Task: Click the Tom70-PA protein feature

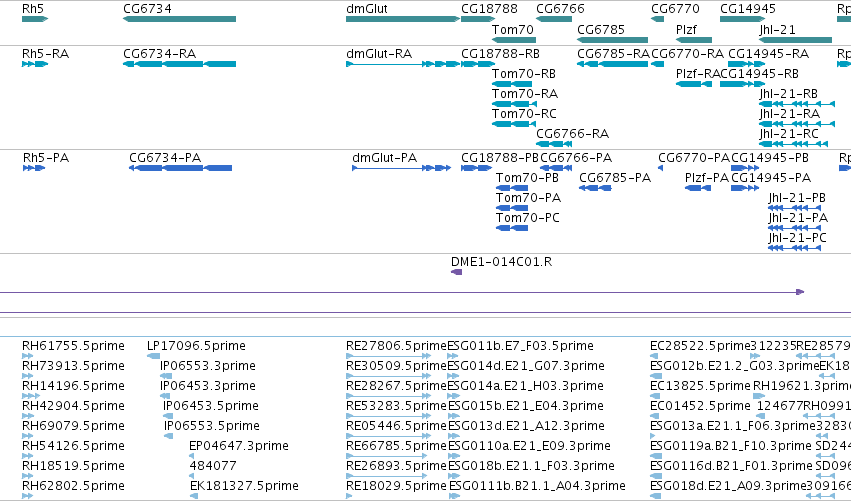Action: (x=512, y=208)
